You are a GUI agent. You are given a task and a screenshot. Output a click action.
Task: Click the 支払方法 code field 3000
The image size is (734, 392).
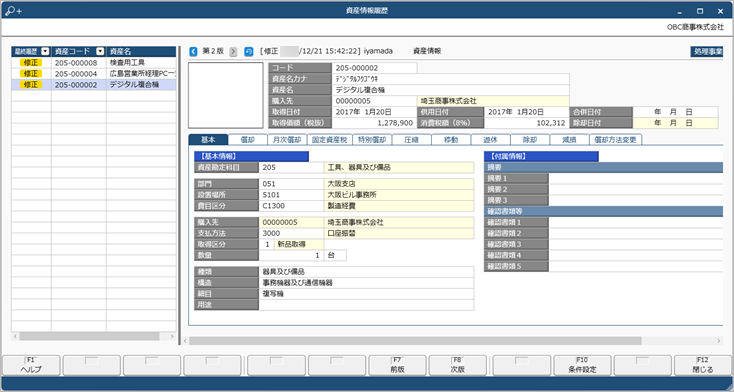[291, 233]
